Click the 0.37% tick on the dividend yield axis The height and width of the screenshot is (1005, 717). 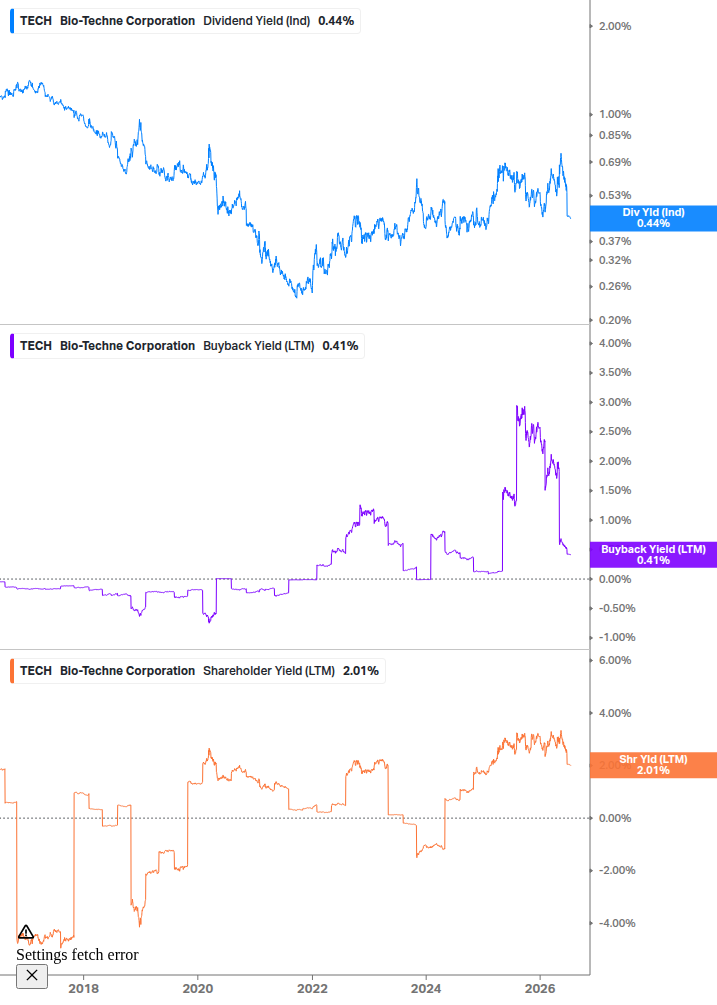click(x=615, y=241)
